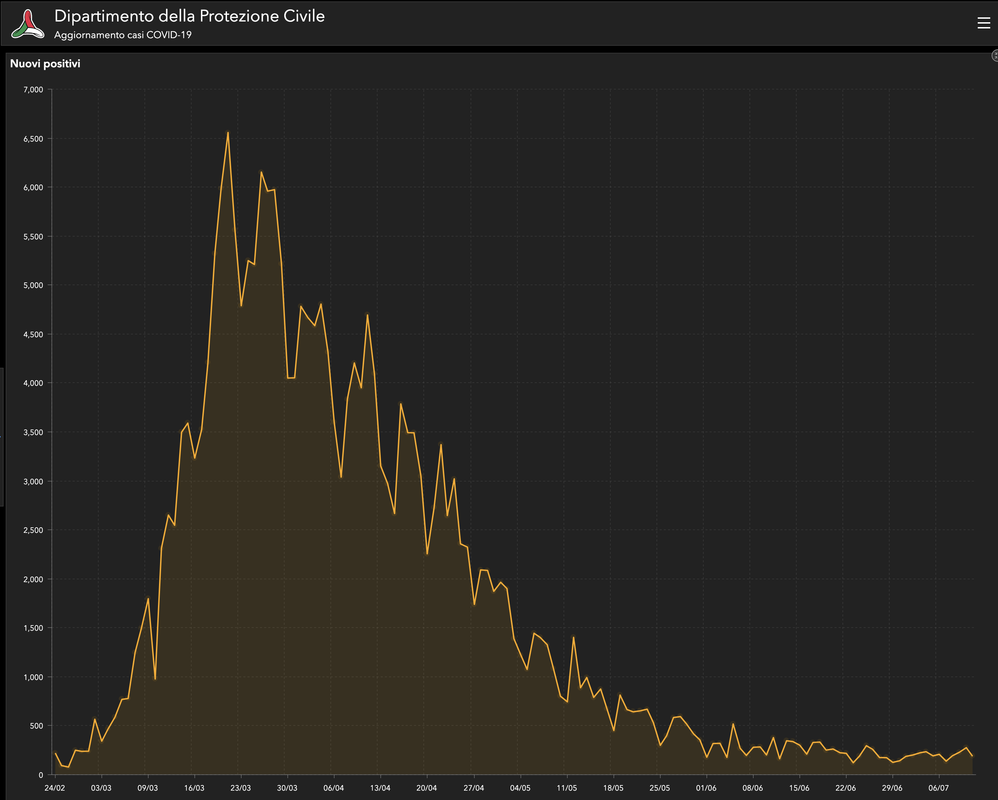Screen dimensions: 998x800
Task: Click the 2,500 y-axis label
Action: click(33, 530)
